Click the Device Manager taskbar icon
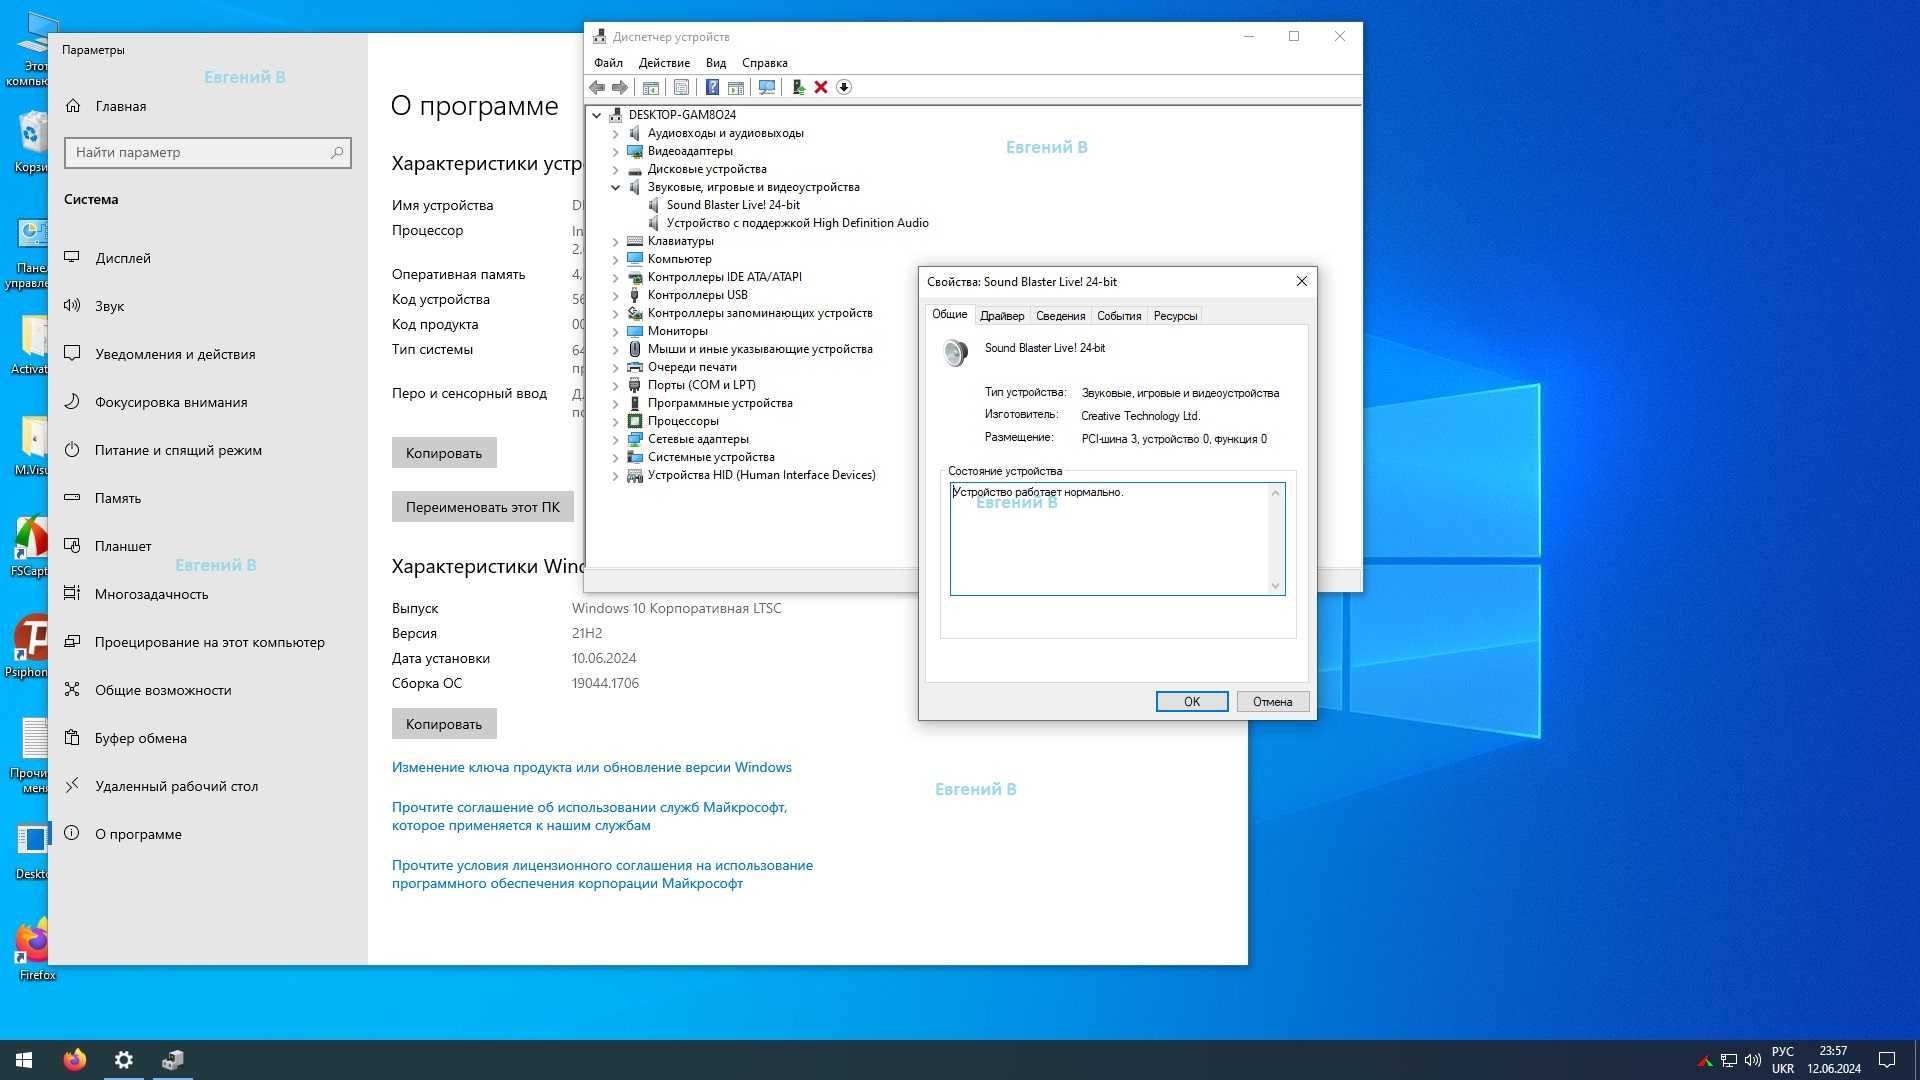Screen dimensions: 1920x1080 coord(173,1060)
